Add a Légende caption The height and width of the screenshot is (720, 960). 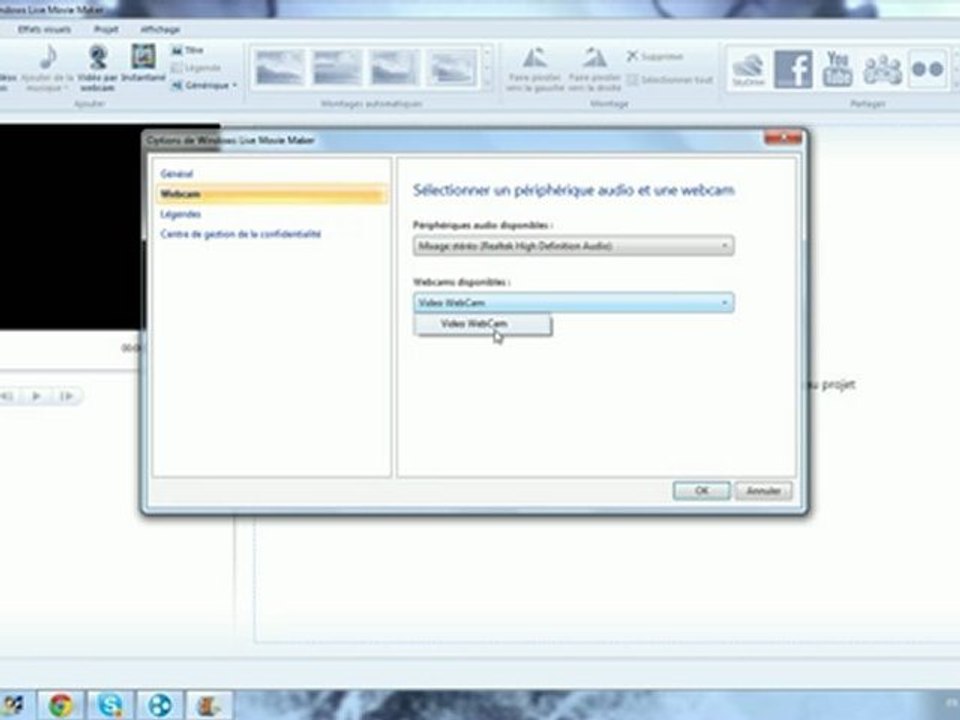196,67
